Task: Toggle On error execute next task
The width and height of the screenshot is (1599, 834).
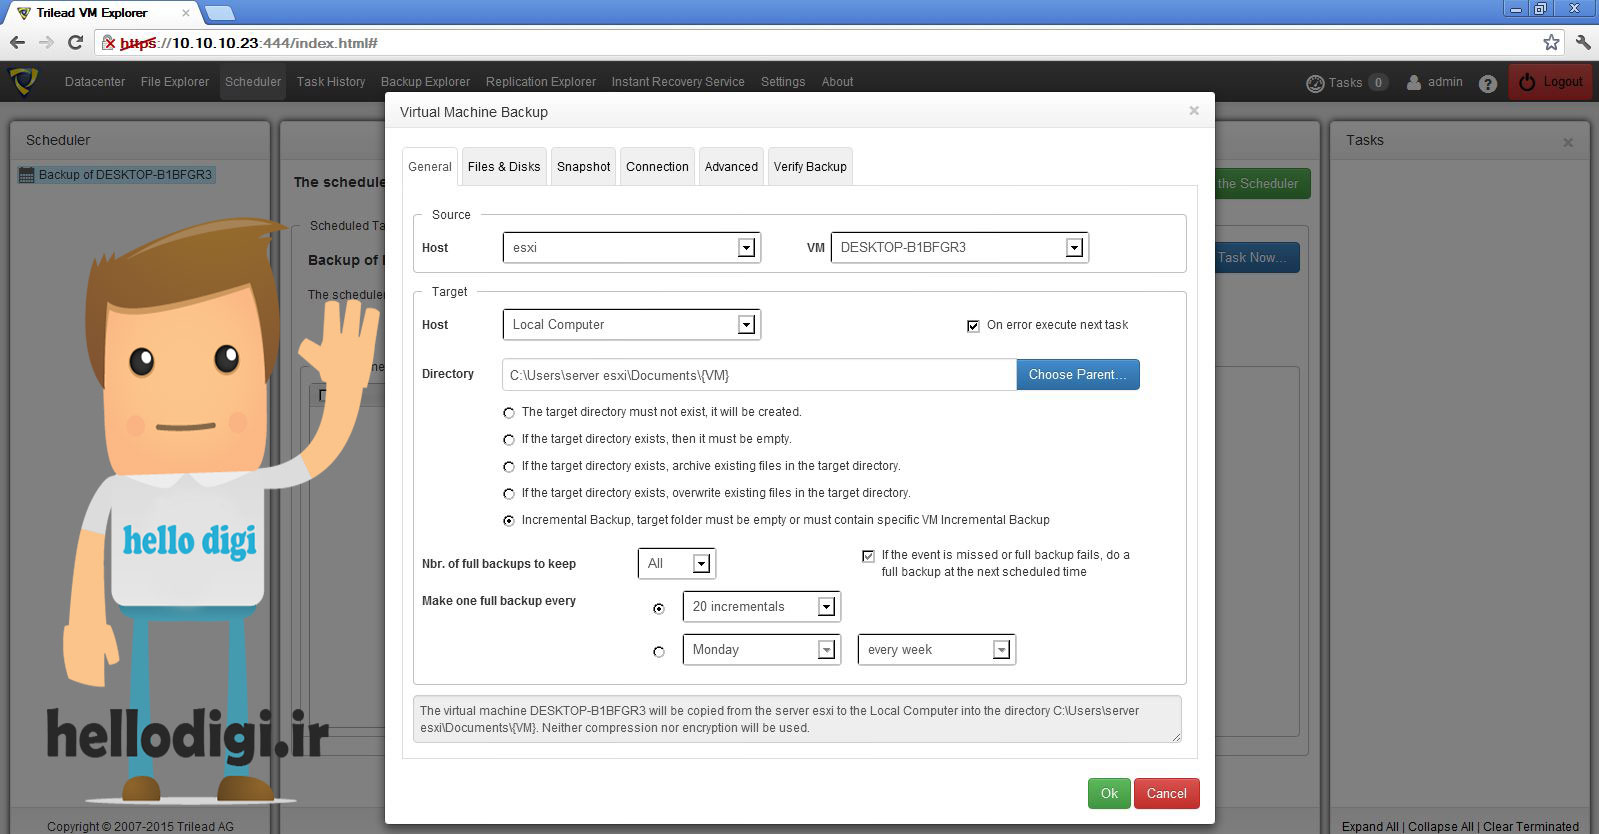Action: [973, 325]
